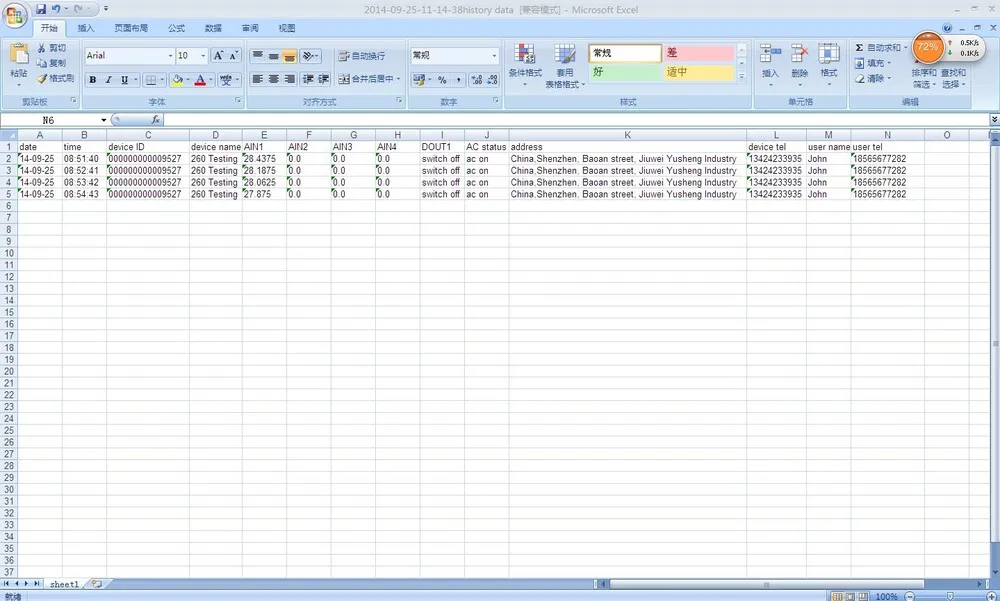Open the number format (常规) dropdown
1000x601 pixels.
494,56
